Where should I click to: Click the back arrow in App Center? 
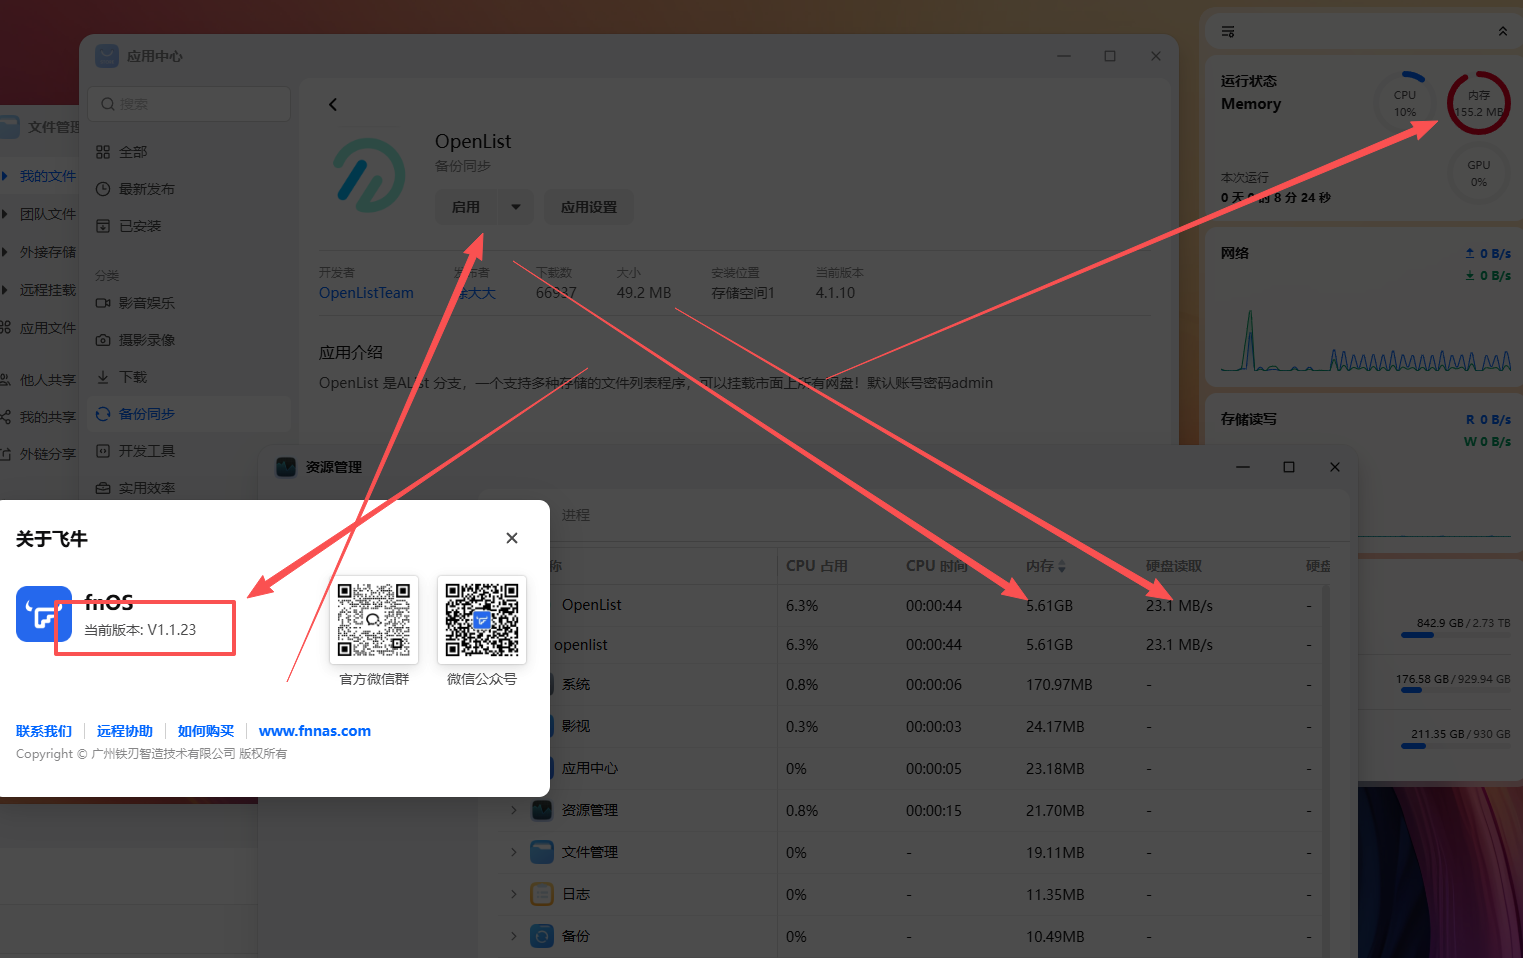(333, 104)
